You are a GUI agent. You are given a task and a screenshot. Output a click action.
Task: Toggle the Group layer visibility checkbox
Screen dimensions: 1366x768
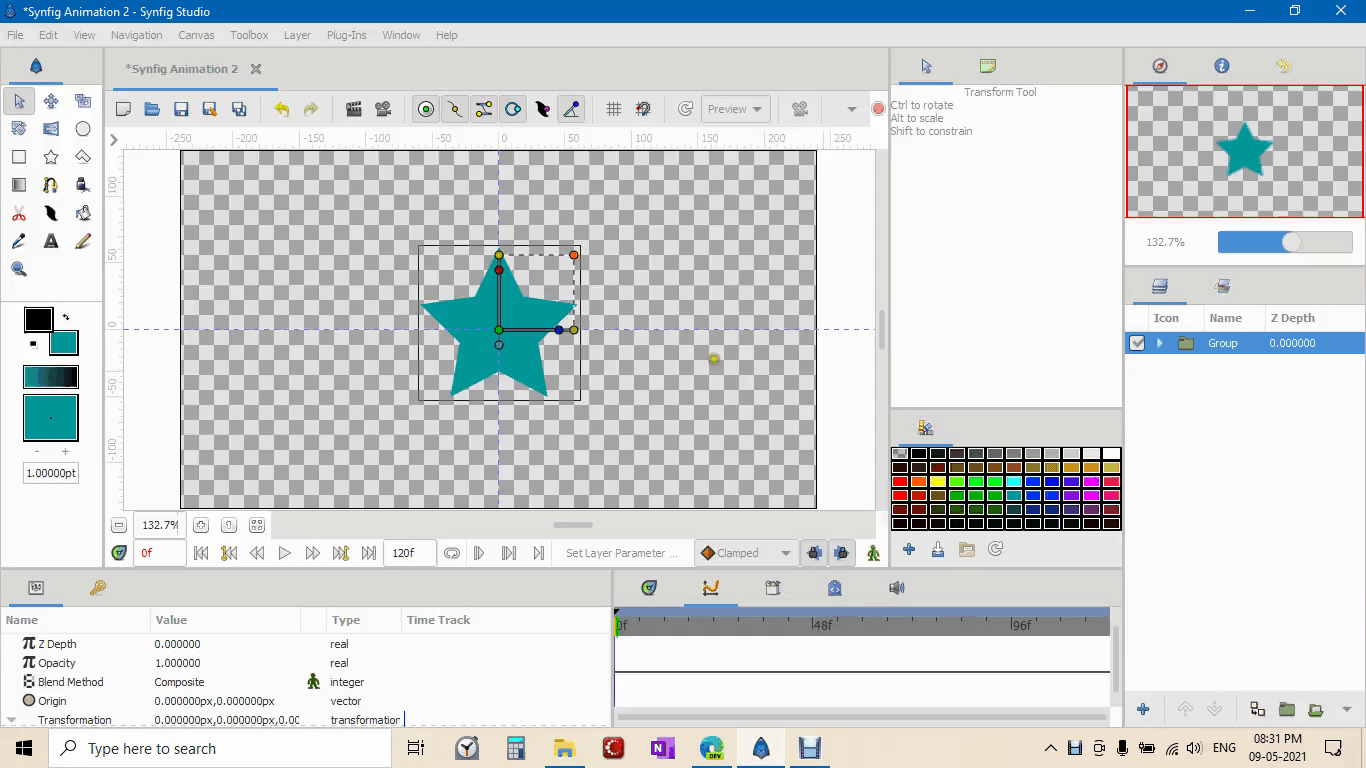click(1137, 343)
